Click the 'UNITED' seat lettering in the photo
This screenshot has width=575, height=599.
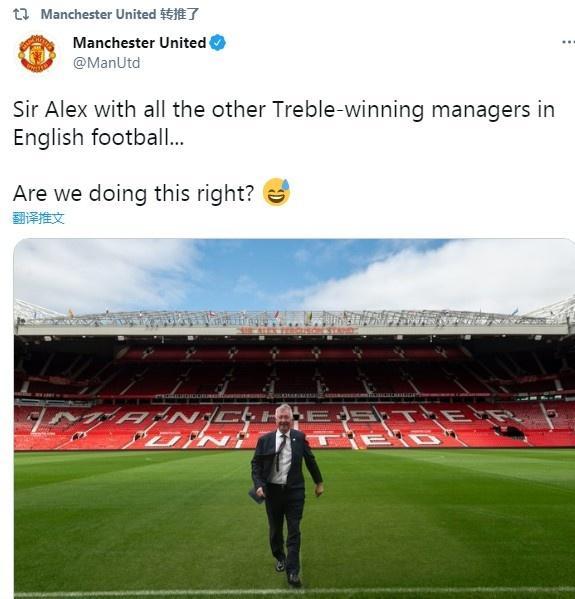(x=292, y=440)
